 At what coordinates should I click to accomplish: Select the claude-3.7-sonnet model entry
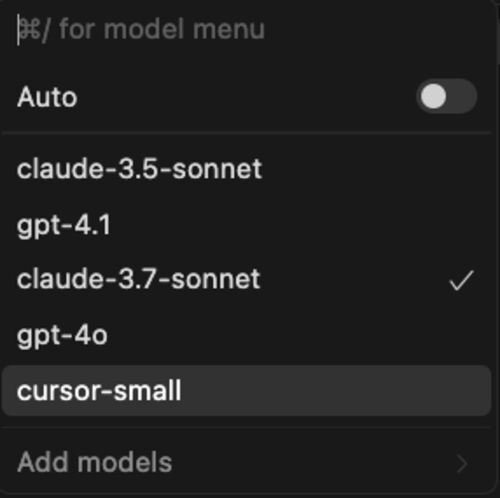247,279
